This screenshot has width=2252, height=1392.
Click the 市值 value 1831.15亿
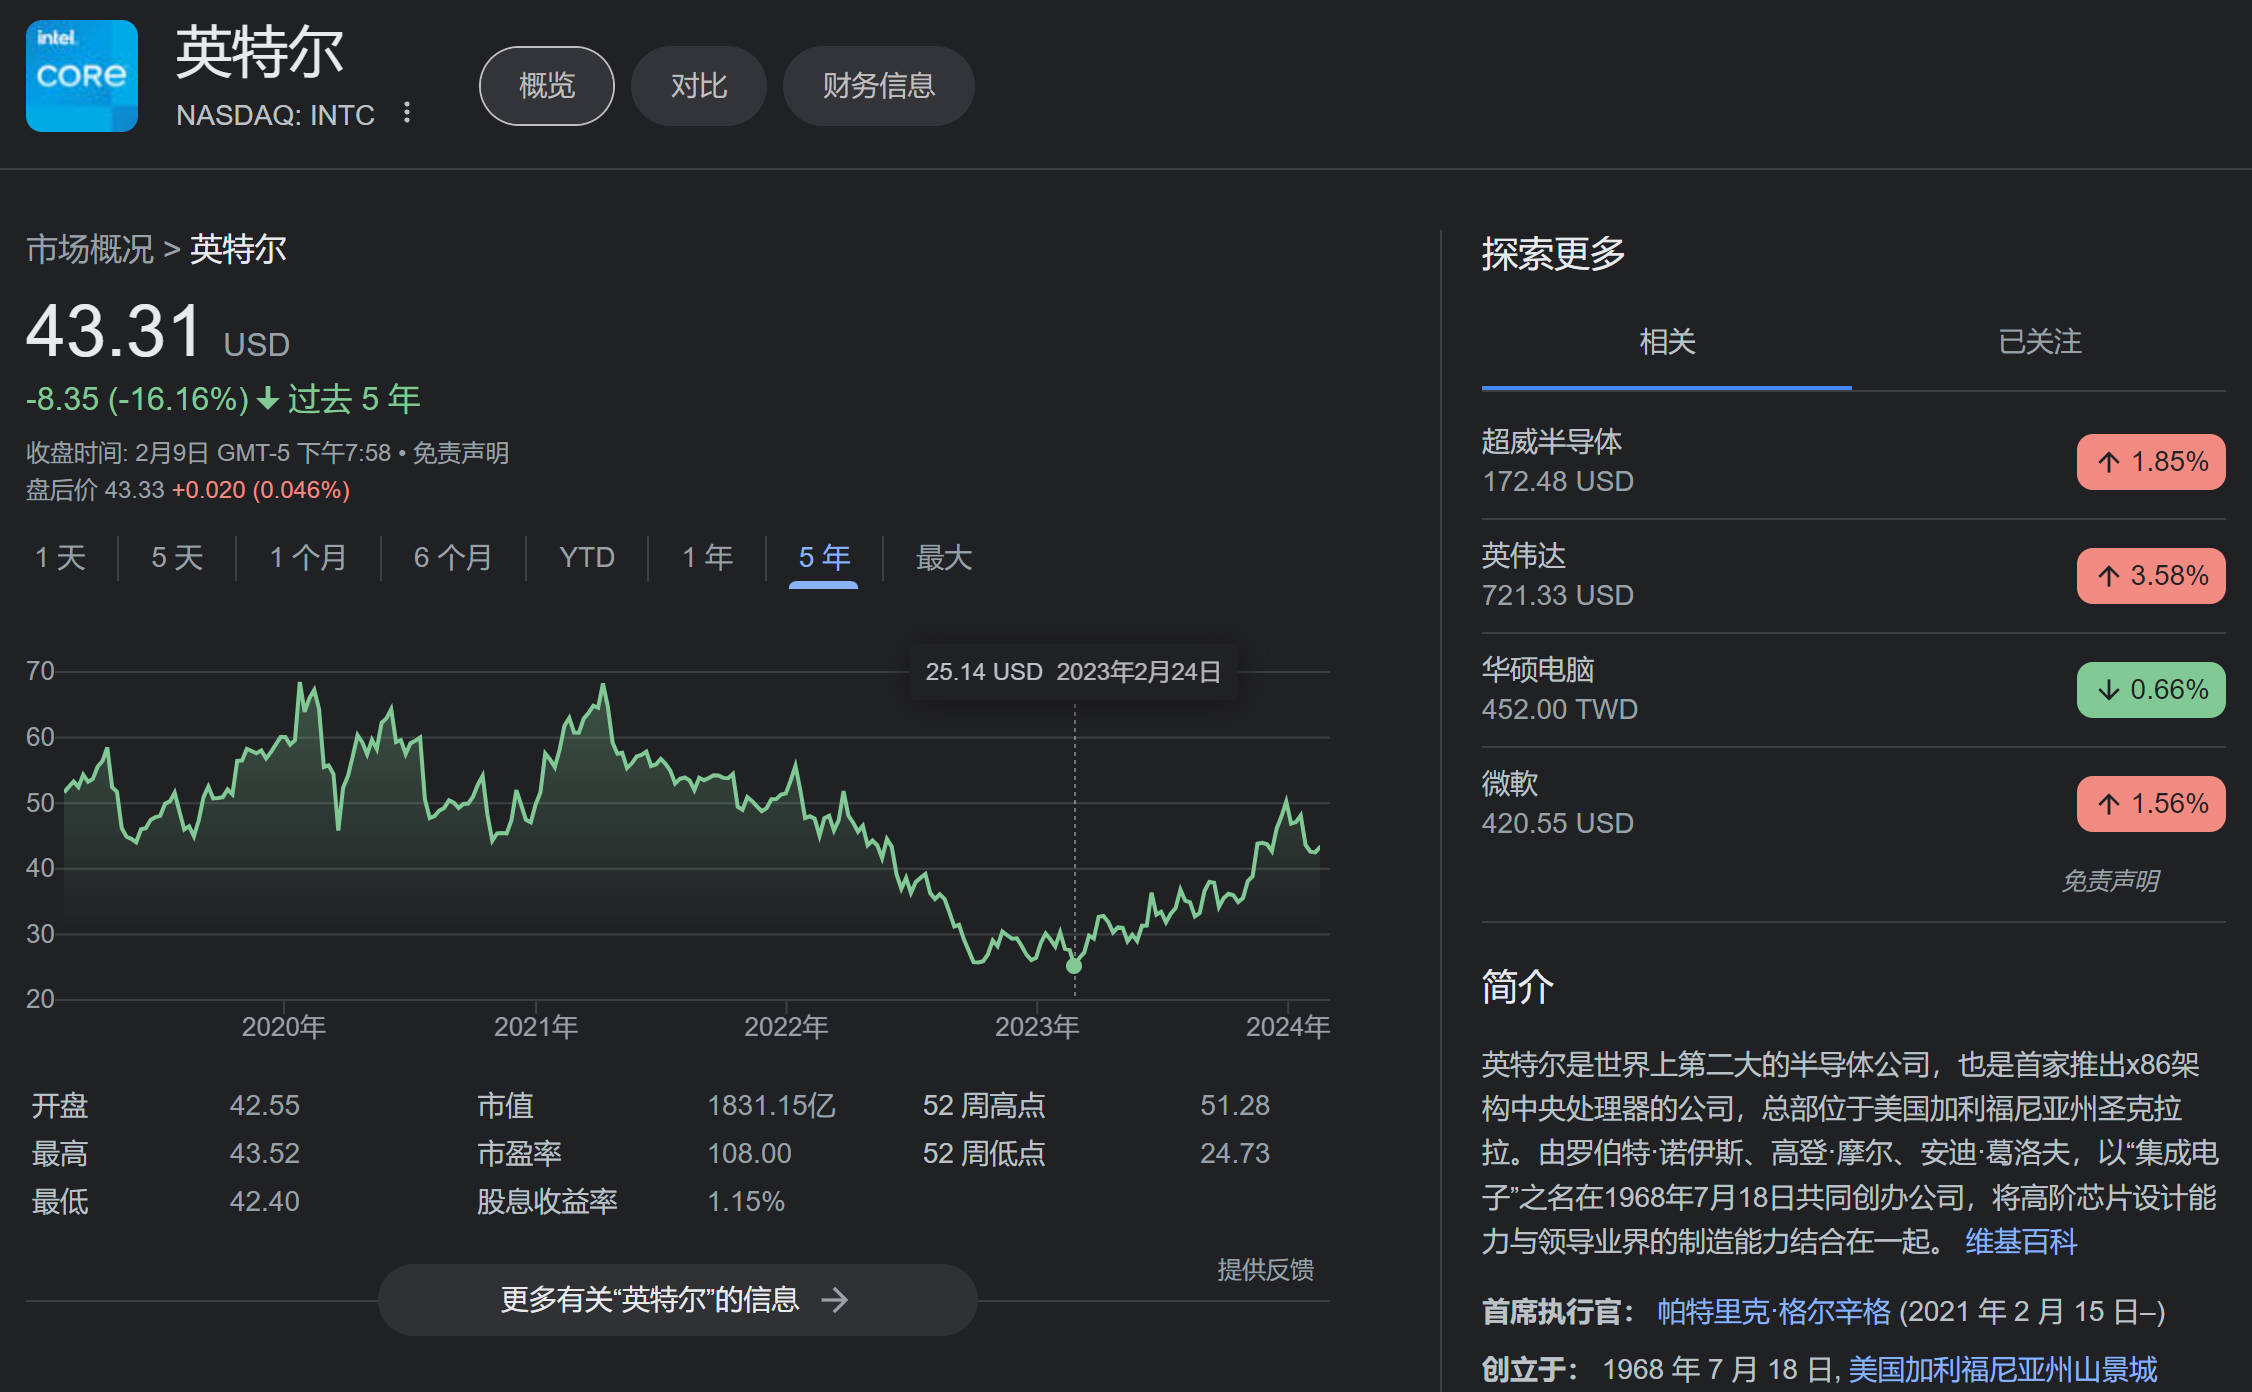(x=771, y=1106)
